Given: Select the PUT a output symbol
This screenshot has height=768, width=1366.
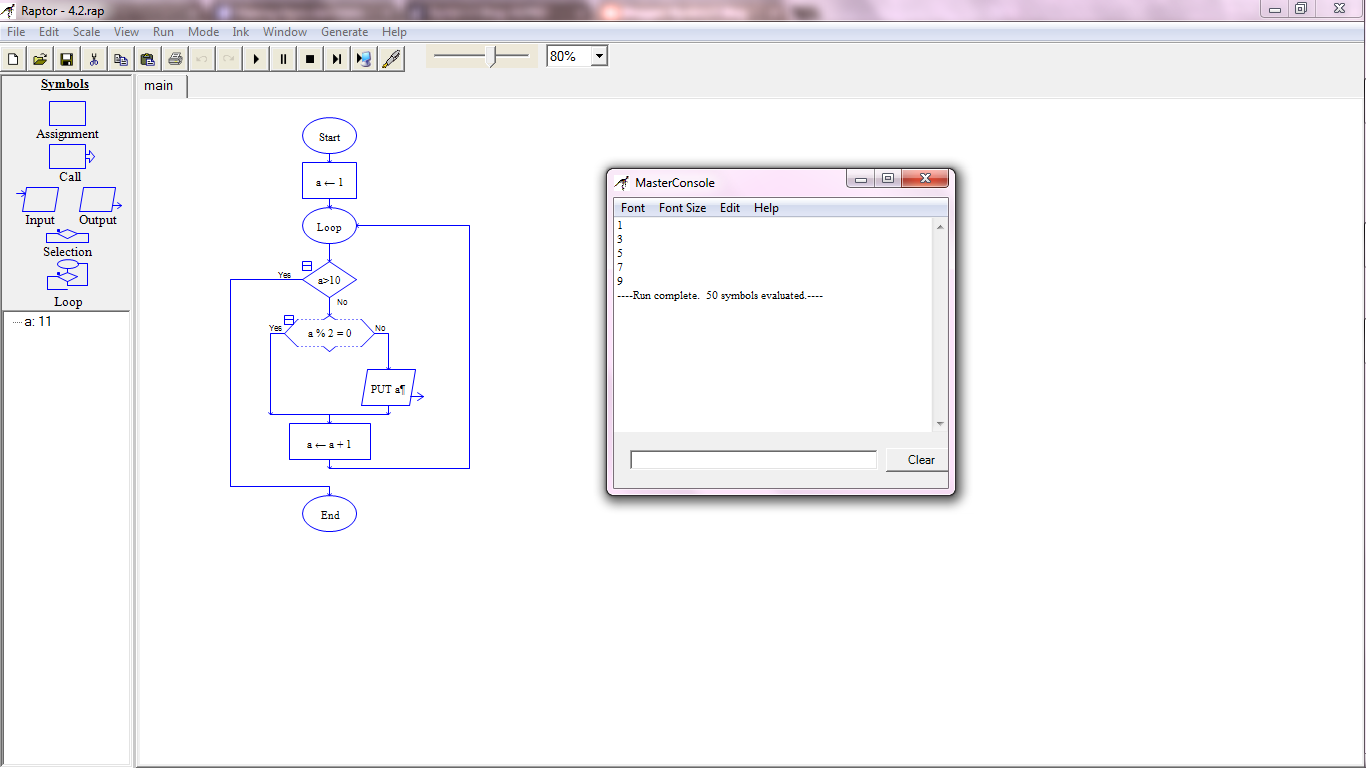Looking at the screenshot, I should click(x=388, y=388).
